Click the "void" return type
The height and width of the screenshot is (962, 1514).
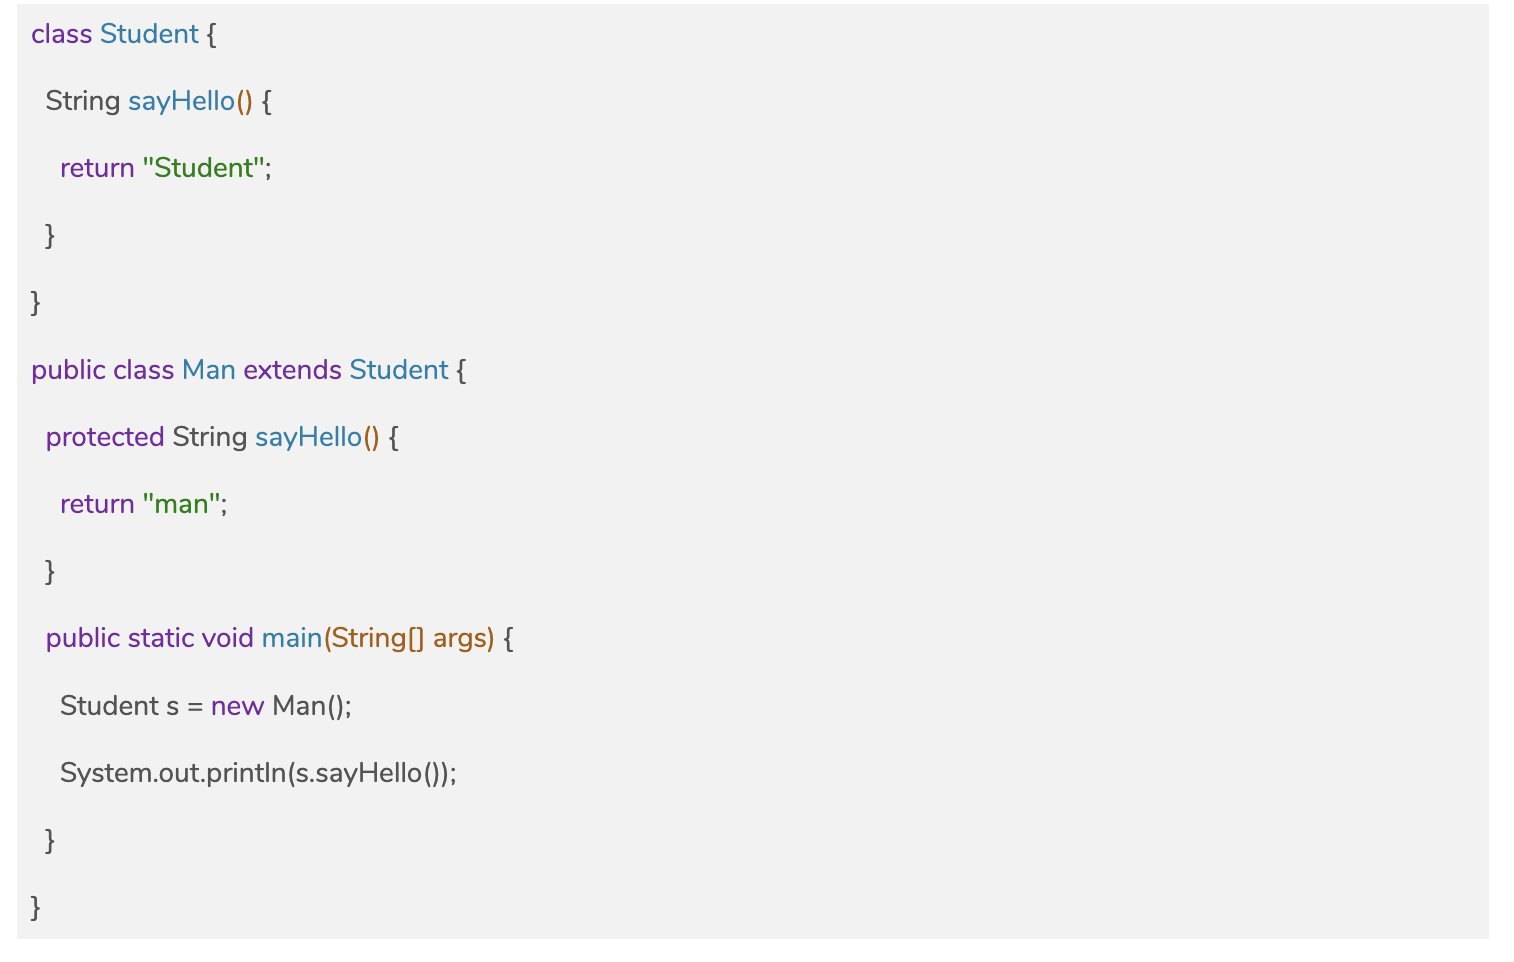tap(227, 638)
